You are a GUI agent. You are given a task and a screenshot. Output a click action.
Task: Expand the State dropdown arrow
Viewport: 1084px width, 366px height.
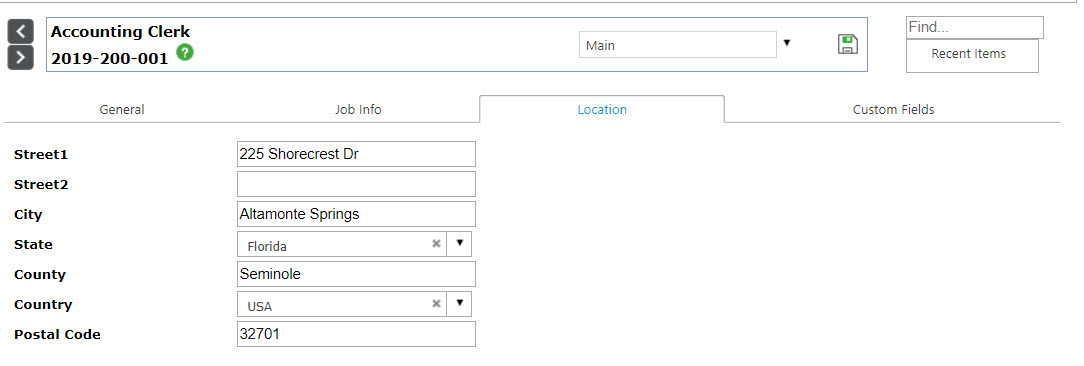coord(460,244)
